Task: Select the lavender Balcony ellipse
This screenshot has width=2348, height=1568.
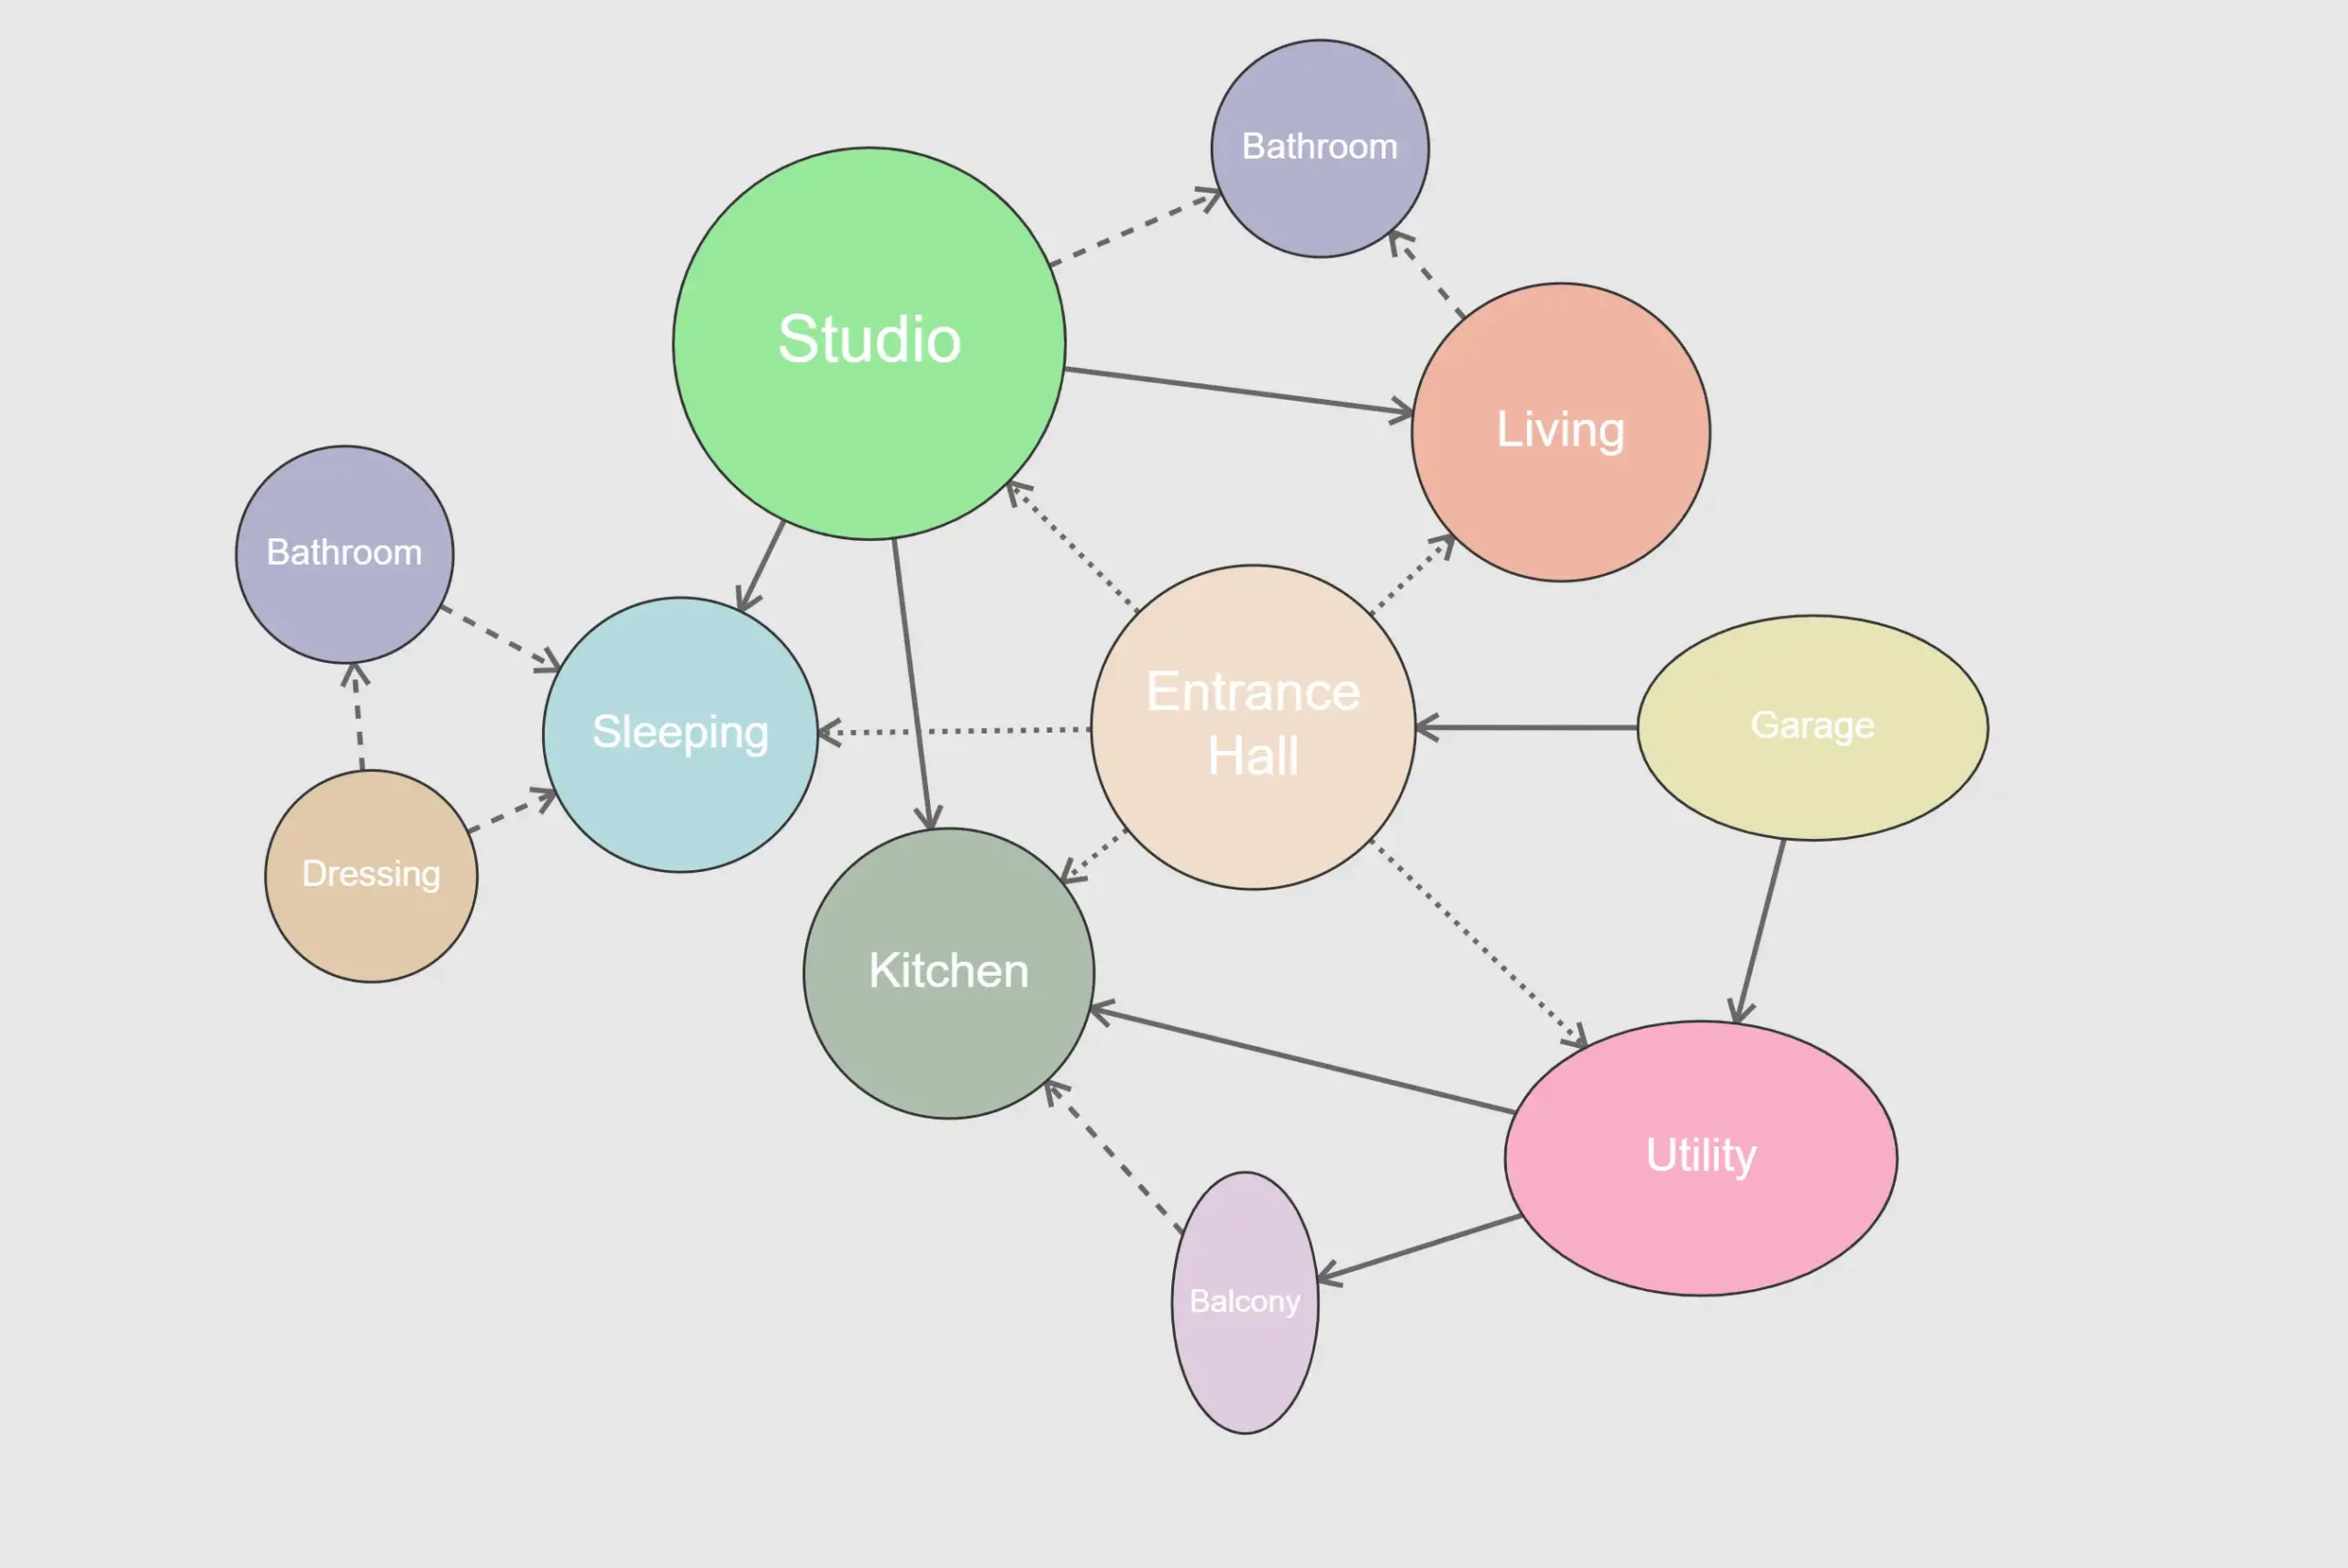Action: (x=1244, y=1302)
